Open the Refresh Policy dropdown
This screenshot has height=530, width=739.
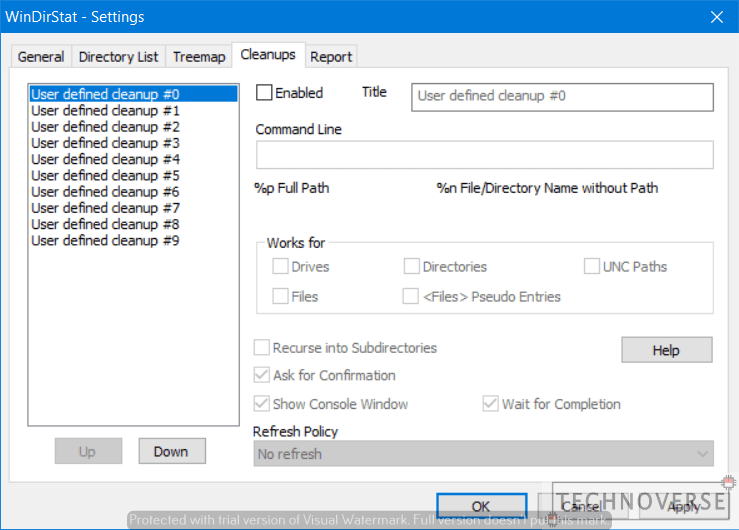(x=484, y=454)
